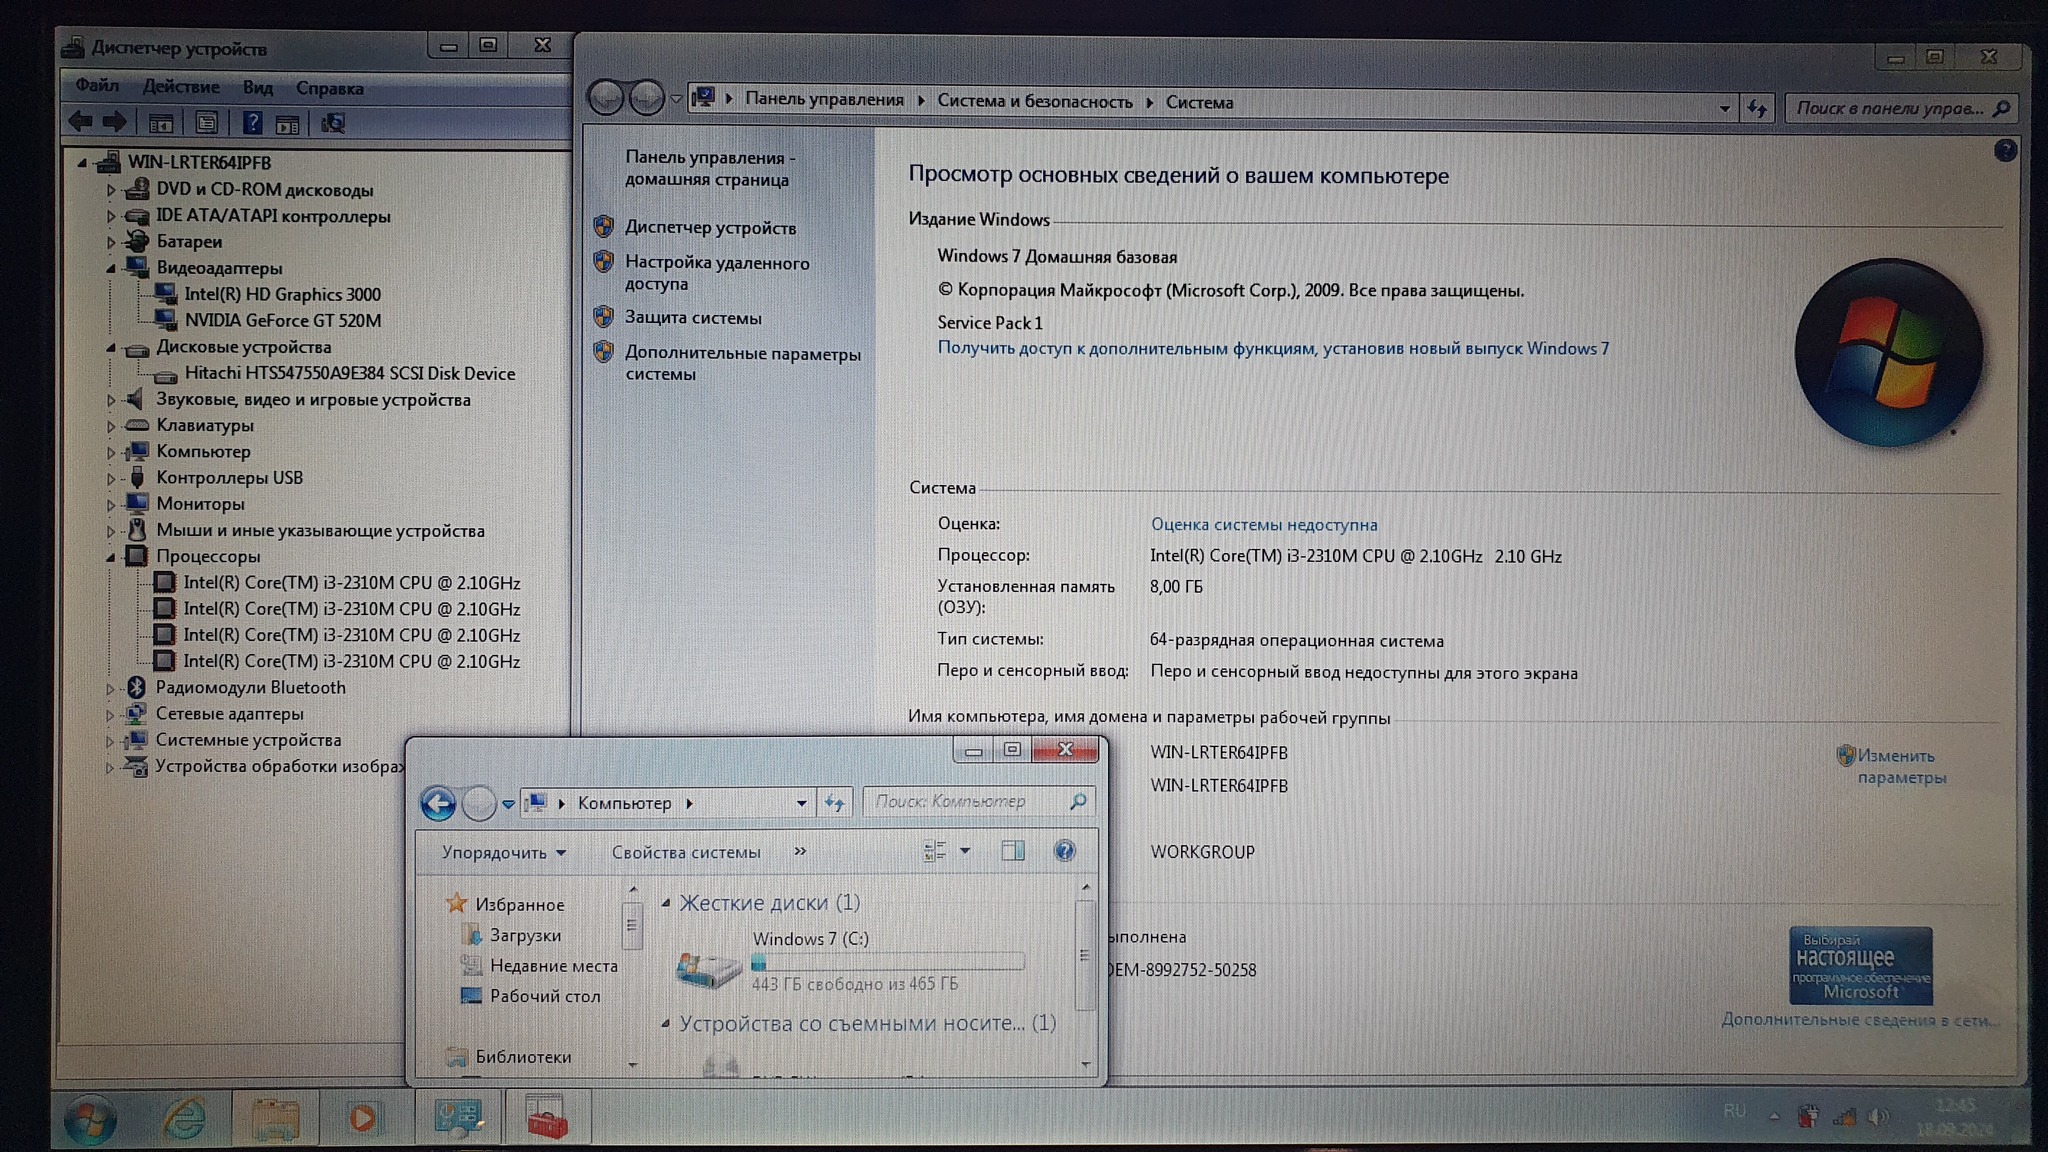The image size is (2048, 1152).
Task: Click the properties toolbar icon in Device Manager
Action: 206,123
